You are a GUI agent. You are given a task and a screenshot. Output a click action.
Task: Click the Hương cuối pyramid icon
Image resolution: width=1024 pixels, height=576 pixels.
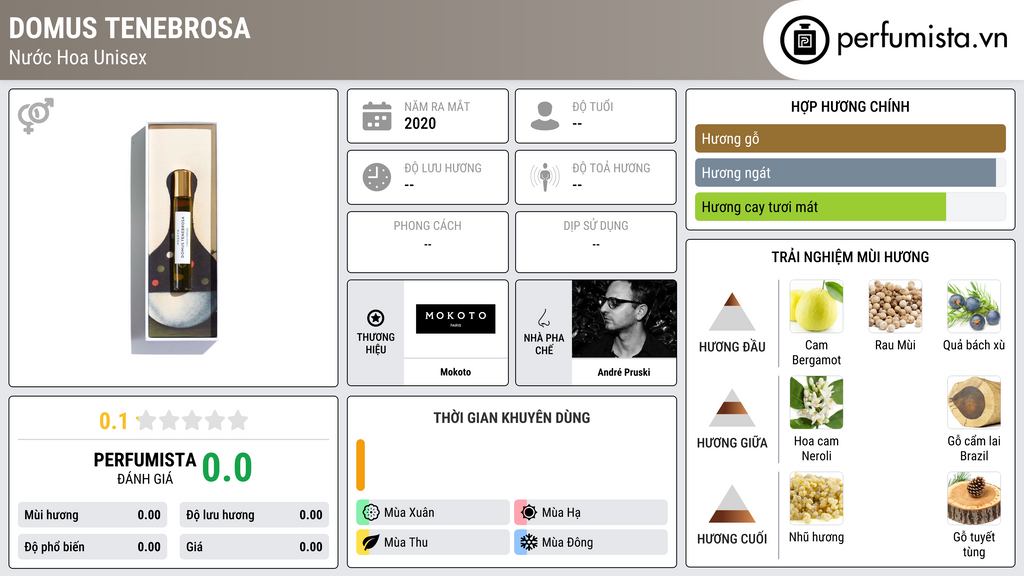coord(732,504)
